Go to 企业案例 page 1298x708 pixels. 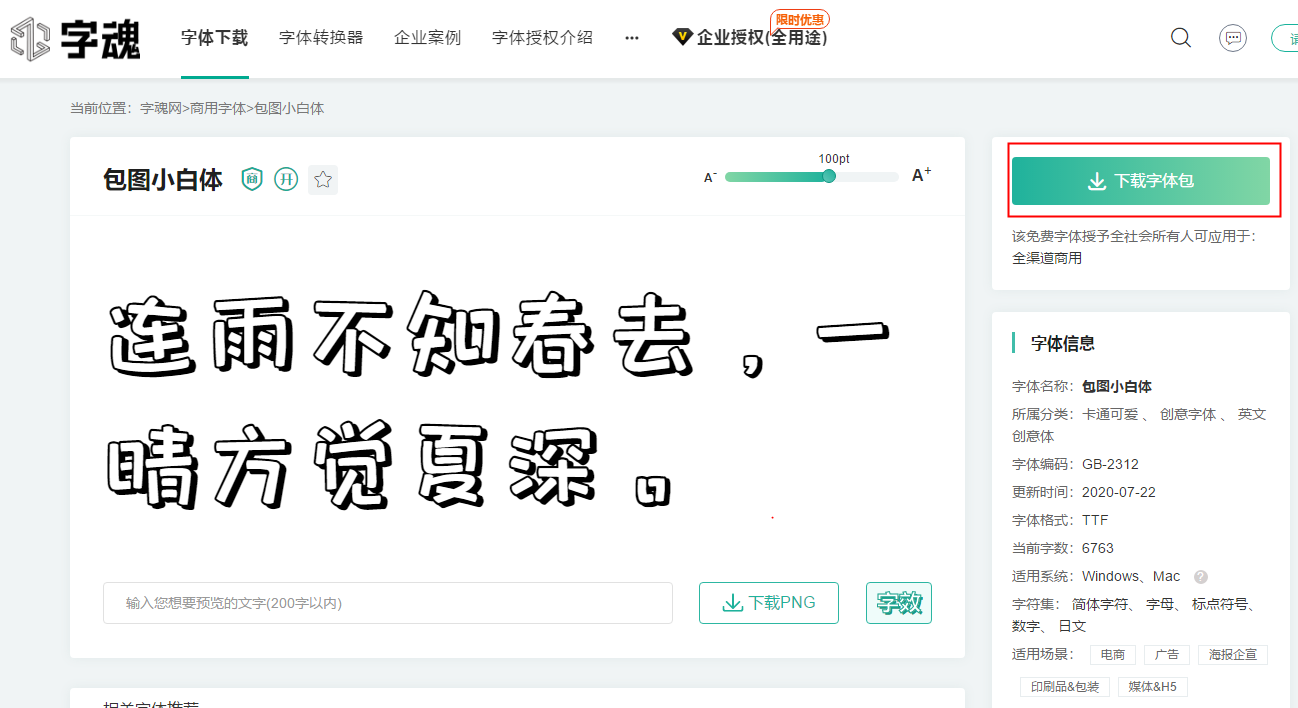click(427, 38)
